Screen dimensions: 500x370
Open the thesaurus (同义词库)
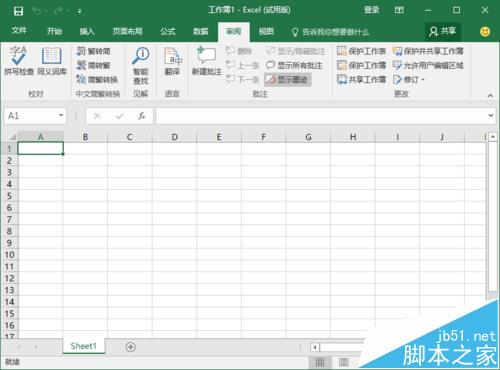click(52, 61)
